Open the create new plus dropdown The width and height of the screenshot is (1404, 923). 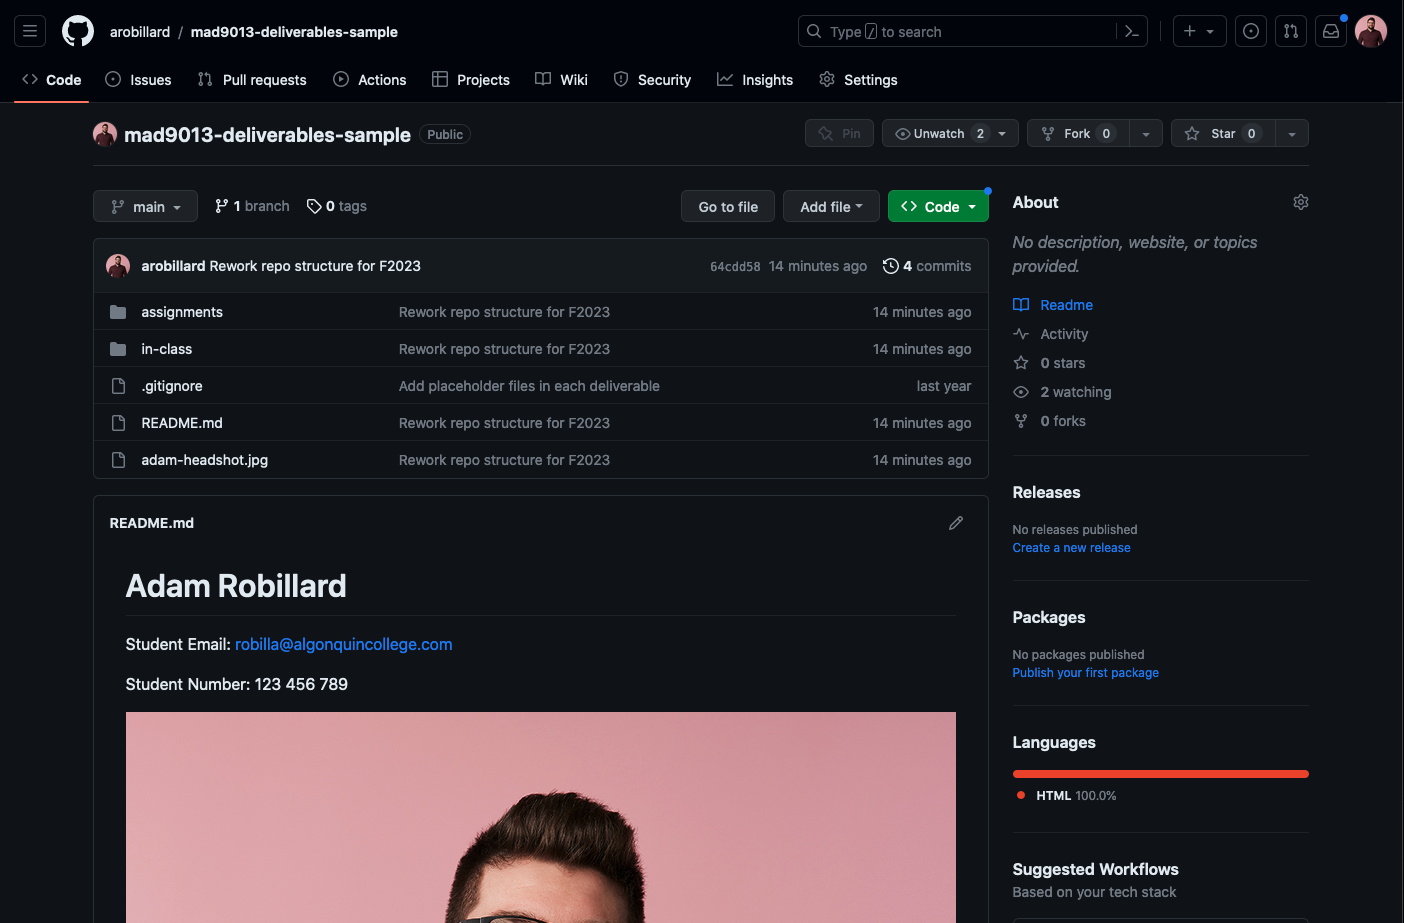[1199, 31]
